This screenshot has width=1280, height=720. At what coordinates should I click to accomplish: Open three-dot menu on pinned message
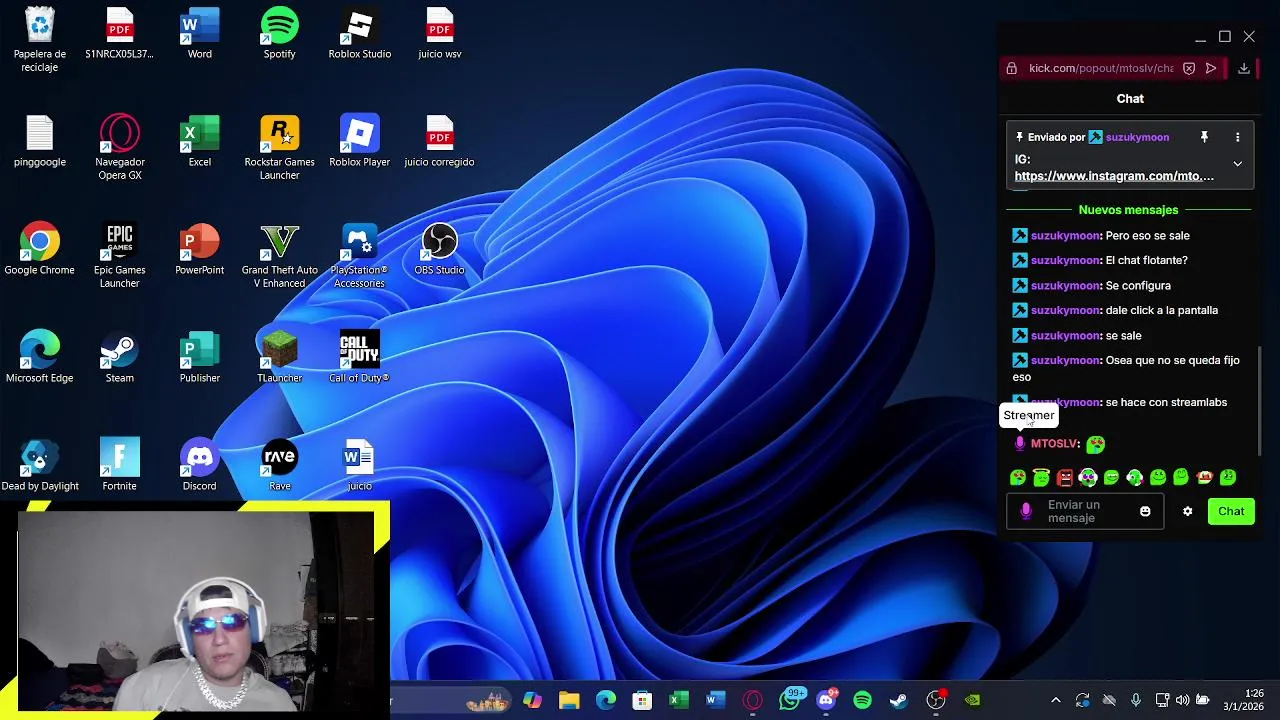(x=1237, y=137)
